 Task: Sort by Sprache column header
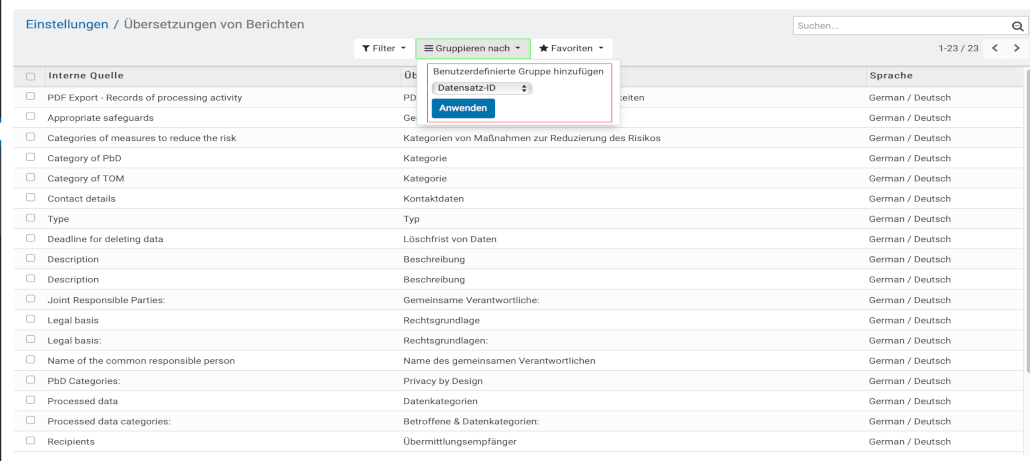pyautogui.click(x=890, y=76)
